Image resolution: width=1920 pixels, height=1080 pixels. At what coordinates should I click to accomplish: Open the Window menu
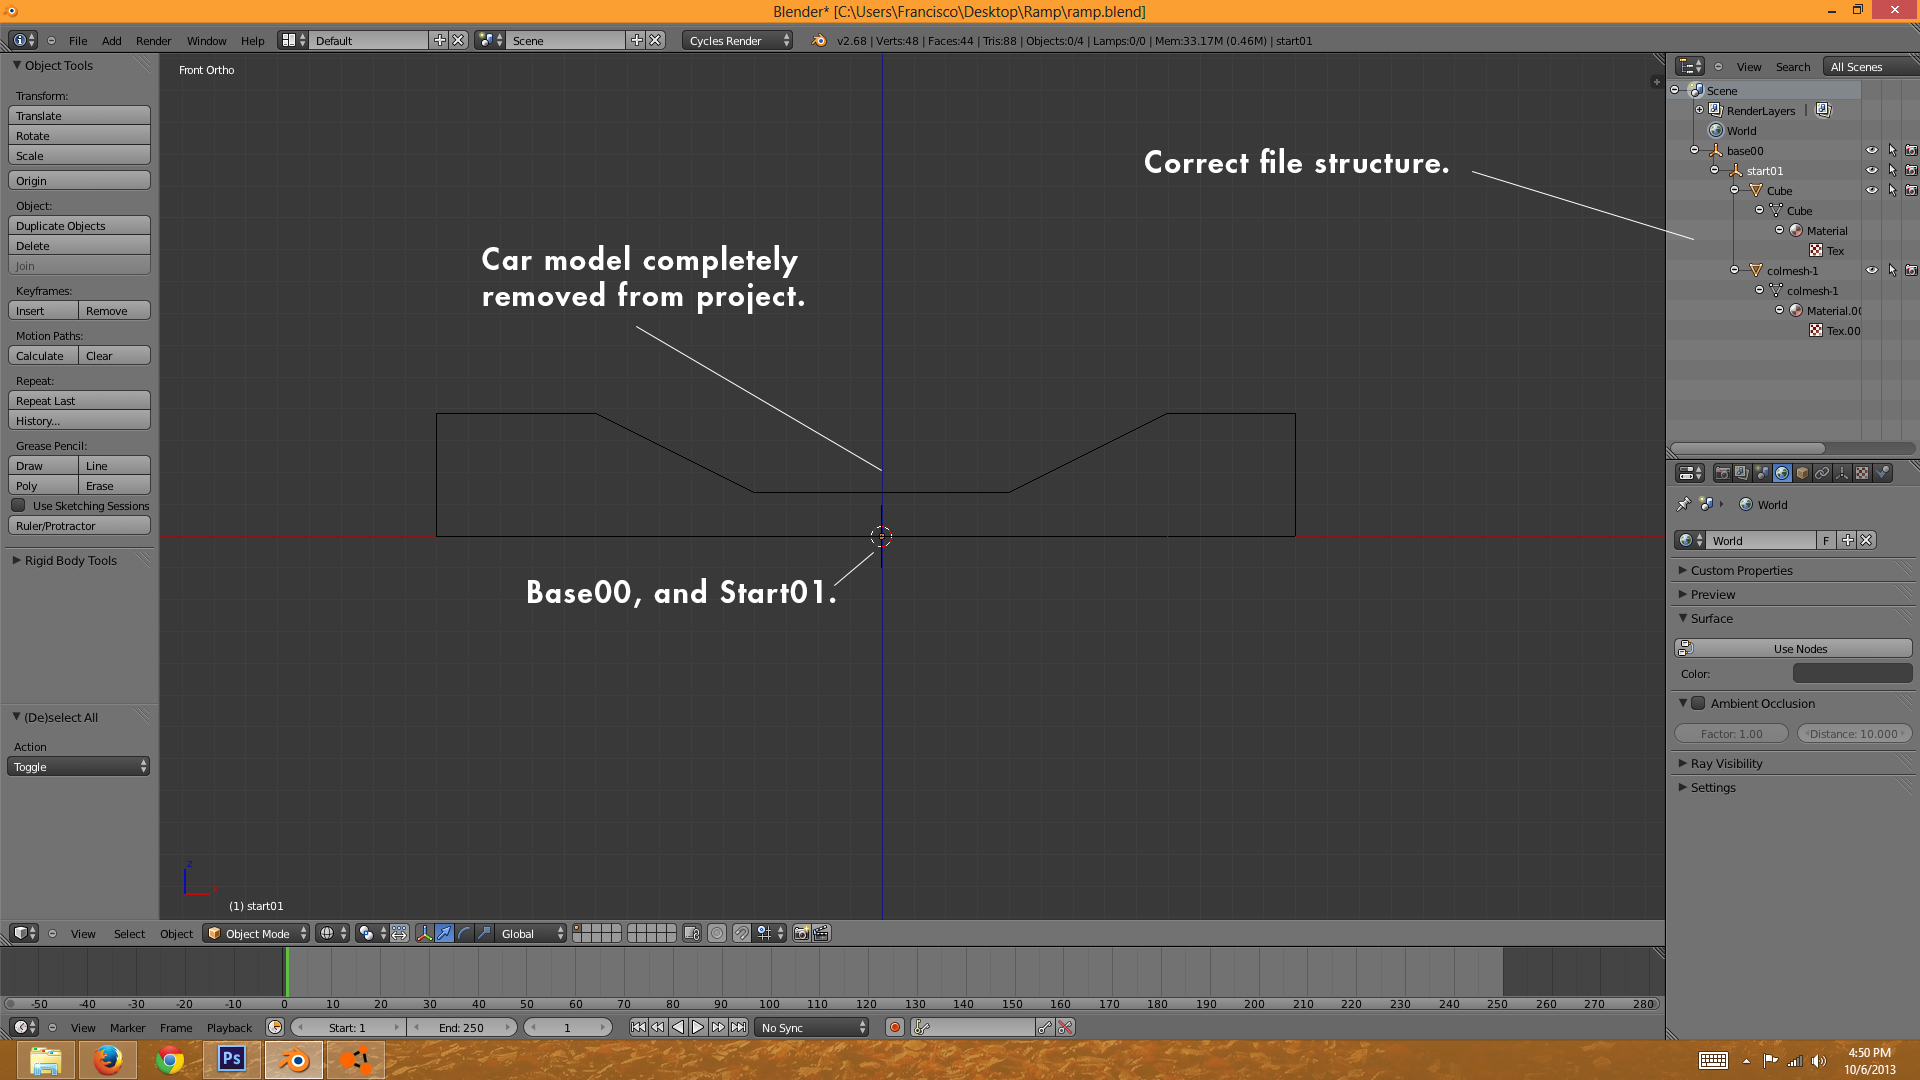(x=206, y=40)
